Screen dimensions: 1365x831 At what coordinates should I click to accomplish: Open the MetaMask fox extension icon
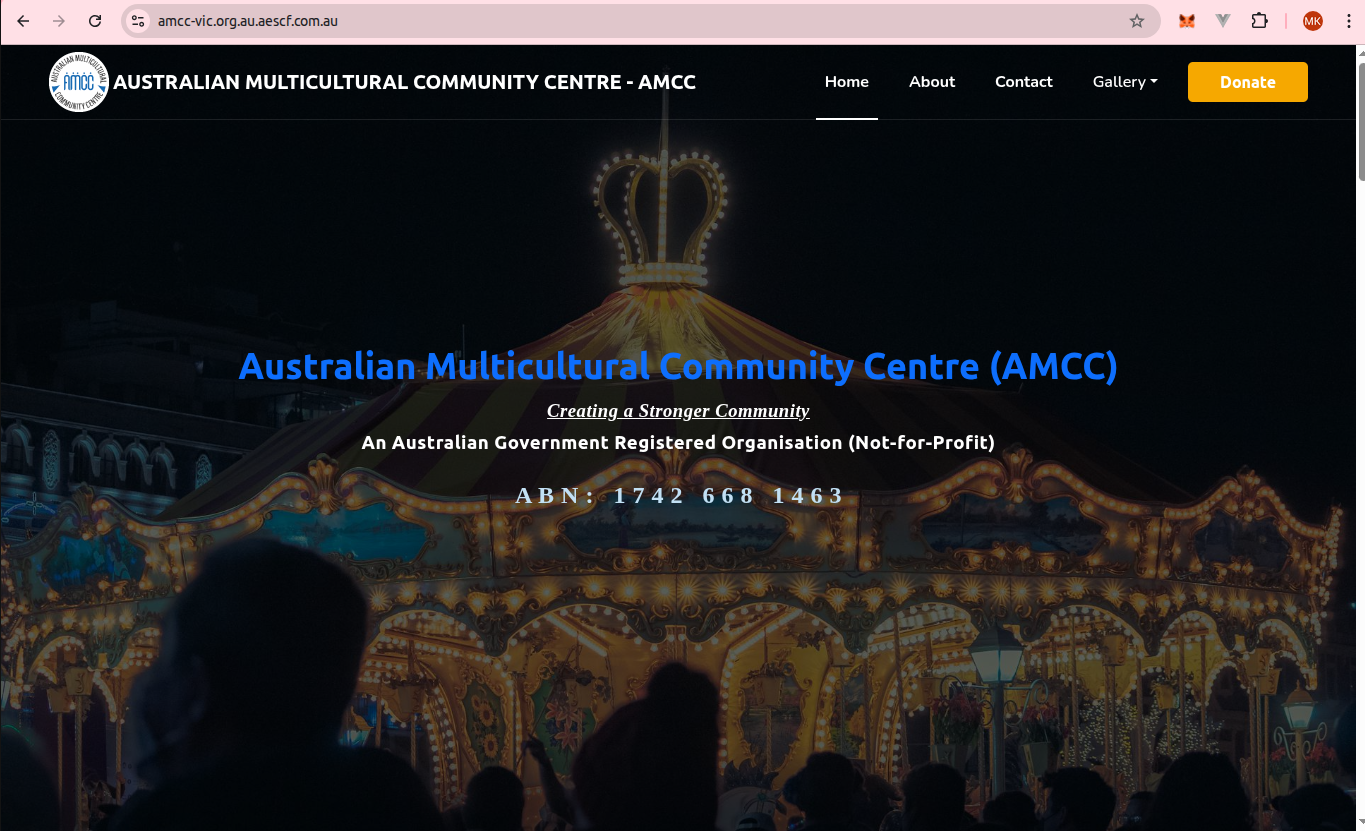pos(1187,21)
